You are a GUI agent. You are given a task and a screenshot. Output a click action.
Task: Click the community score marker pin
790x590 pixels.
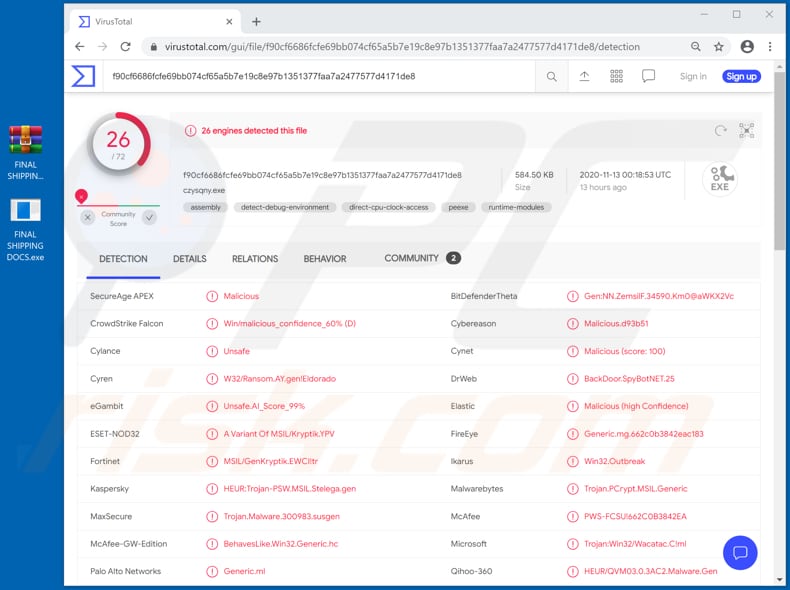(81, 196)
